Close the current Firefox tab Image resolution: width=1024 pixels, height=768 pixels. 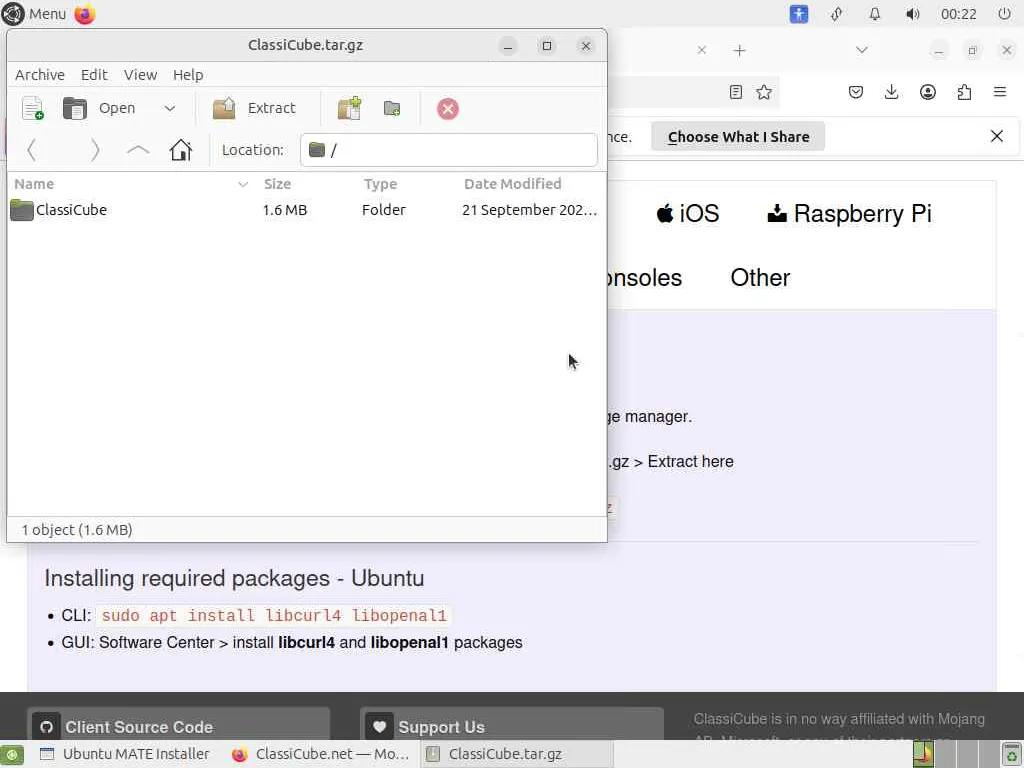click(x=701, y=50)
